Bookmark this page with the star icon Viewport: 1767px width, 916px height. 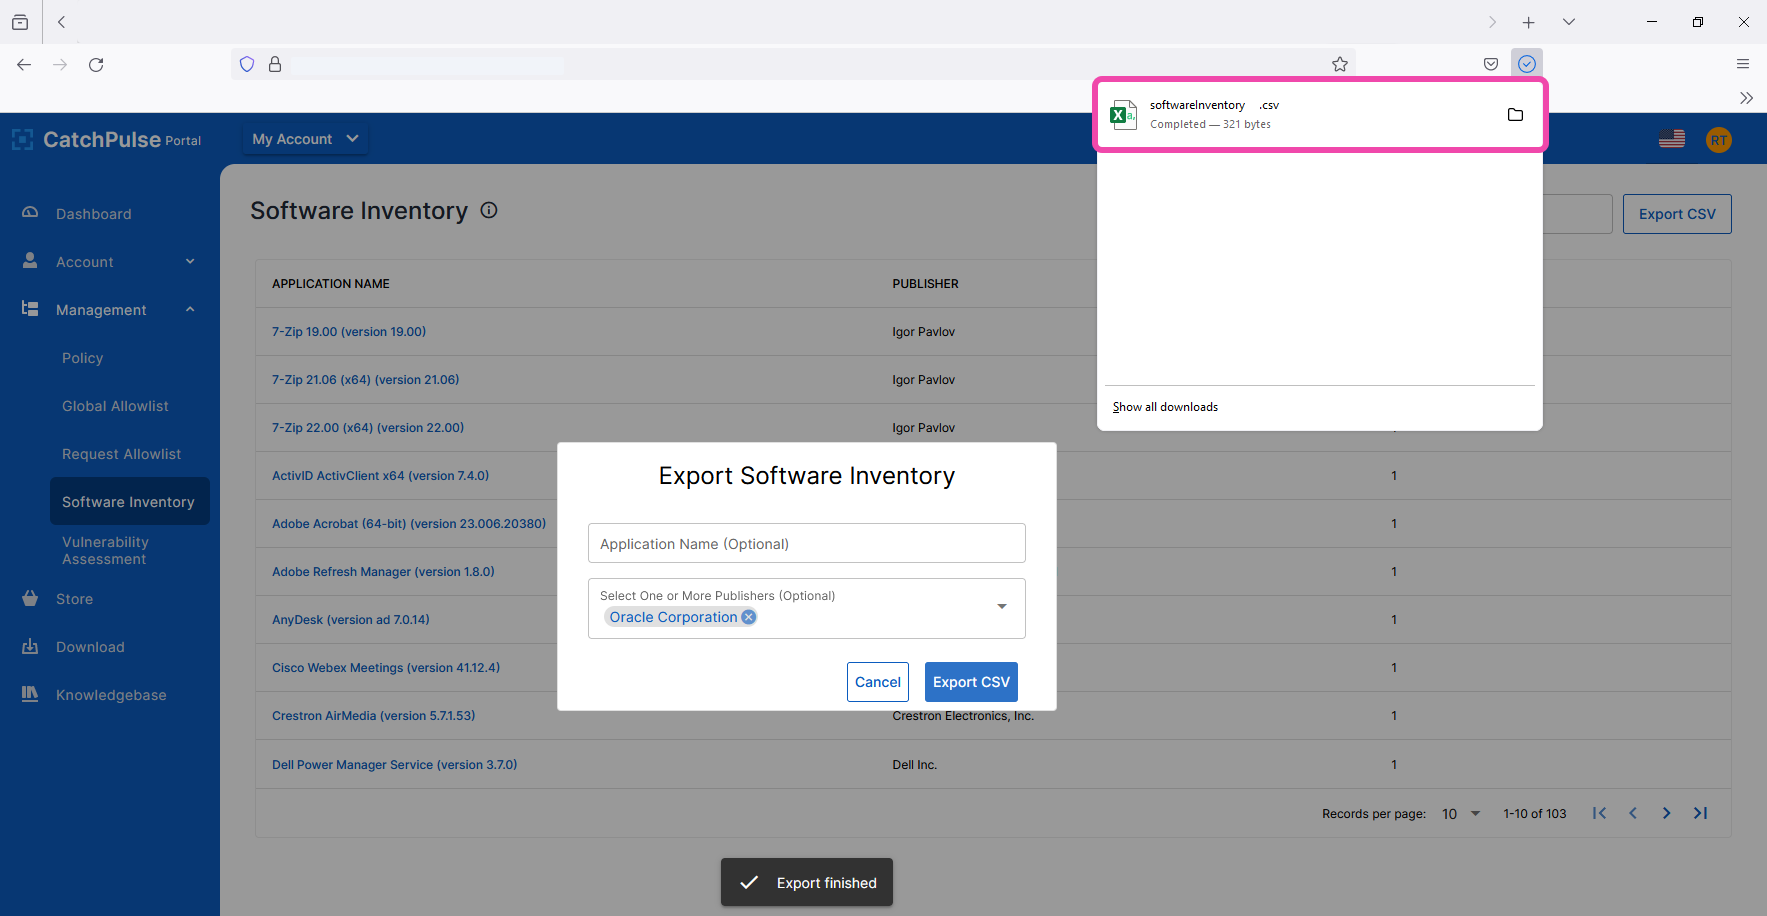click(1340, 64)
